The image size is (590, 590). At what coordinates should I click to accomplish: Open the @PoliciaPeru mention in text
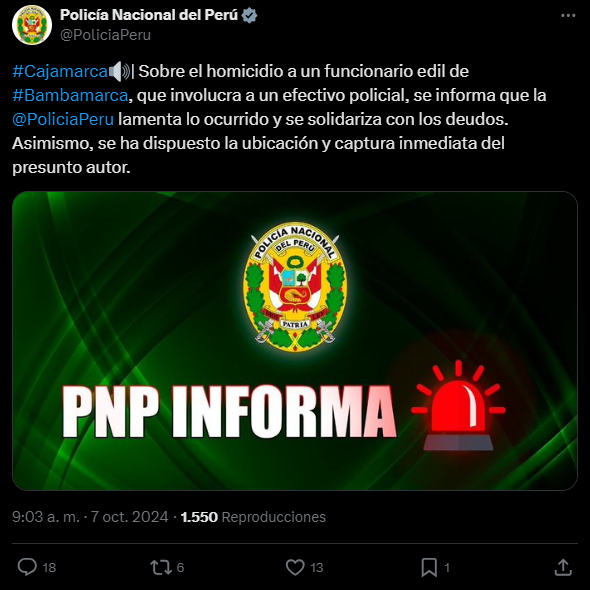[63, 119]
